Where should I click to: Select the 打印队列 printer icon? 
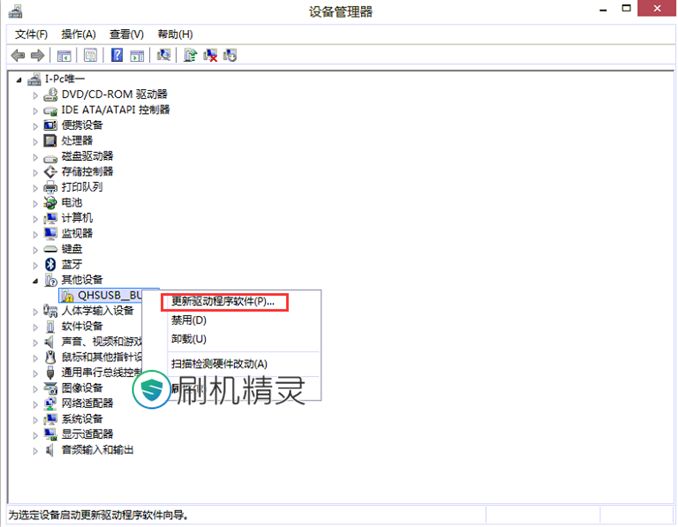[x=50, y=187]
